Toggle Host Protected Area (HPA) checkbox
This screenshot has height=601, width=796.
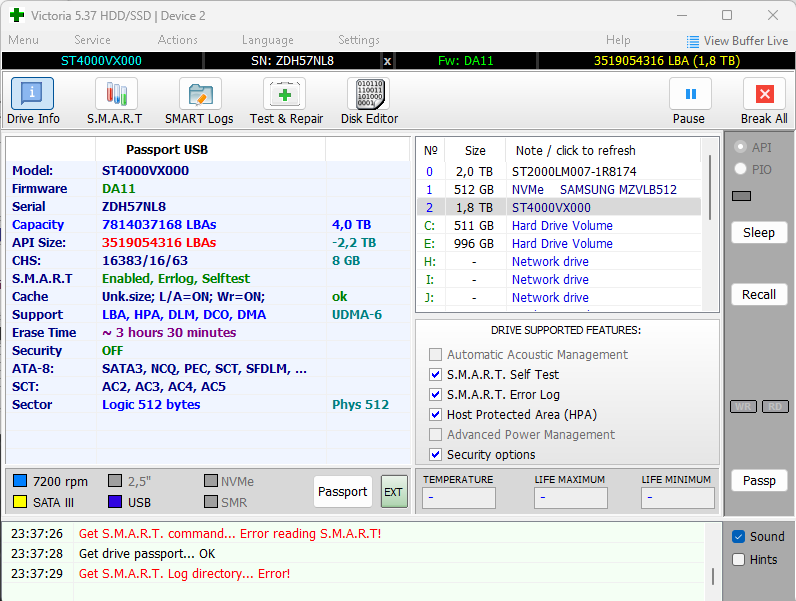pos(435,415)
